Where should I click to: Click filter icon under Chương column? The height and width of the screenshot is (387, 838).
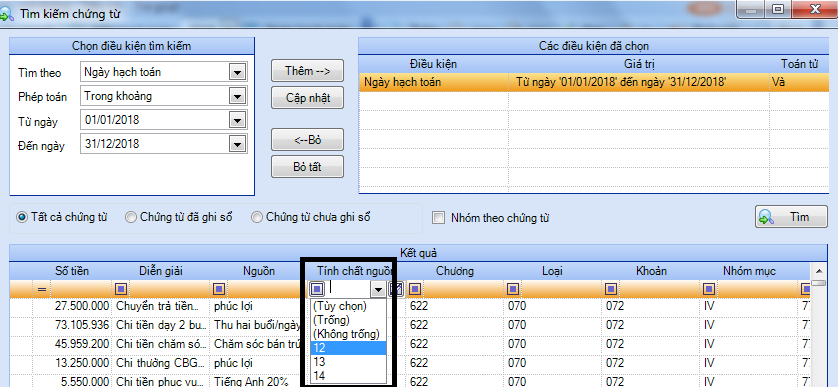[414, 290]
